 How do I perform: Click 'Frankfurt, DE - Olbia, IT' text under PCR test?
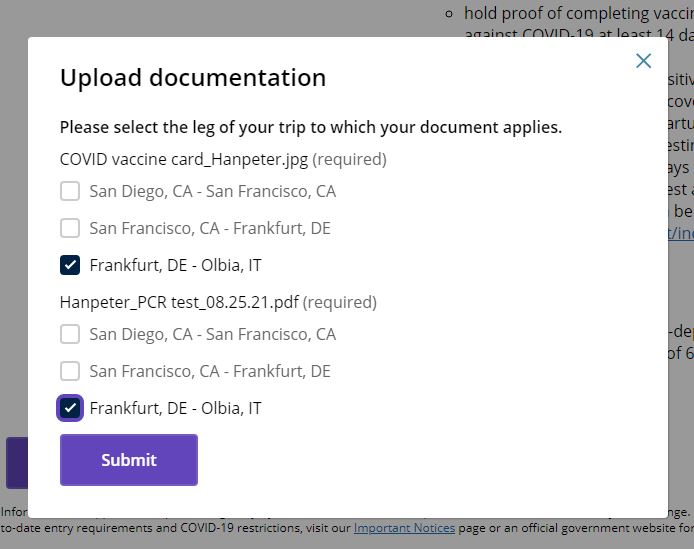175,408
